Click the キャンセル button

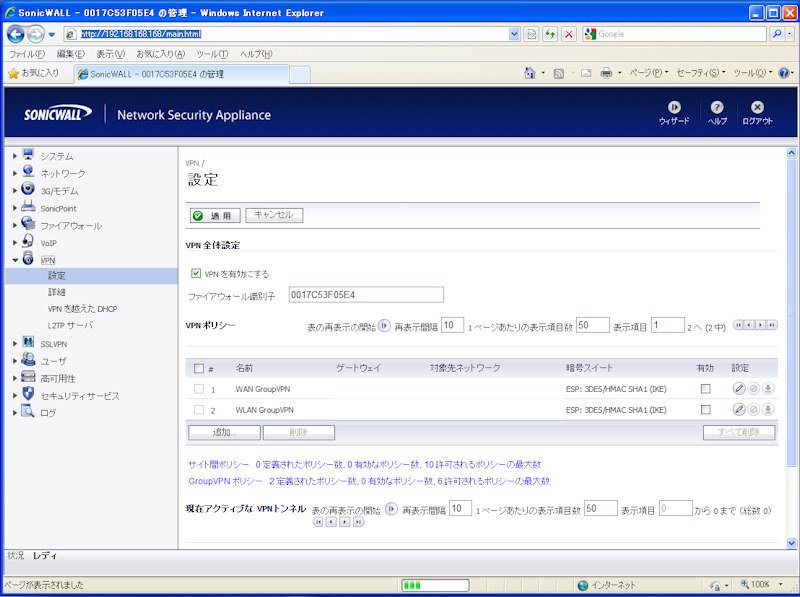click(274, 215)
